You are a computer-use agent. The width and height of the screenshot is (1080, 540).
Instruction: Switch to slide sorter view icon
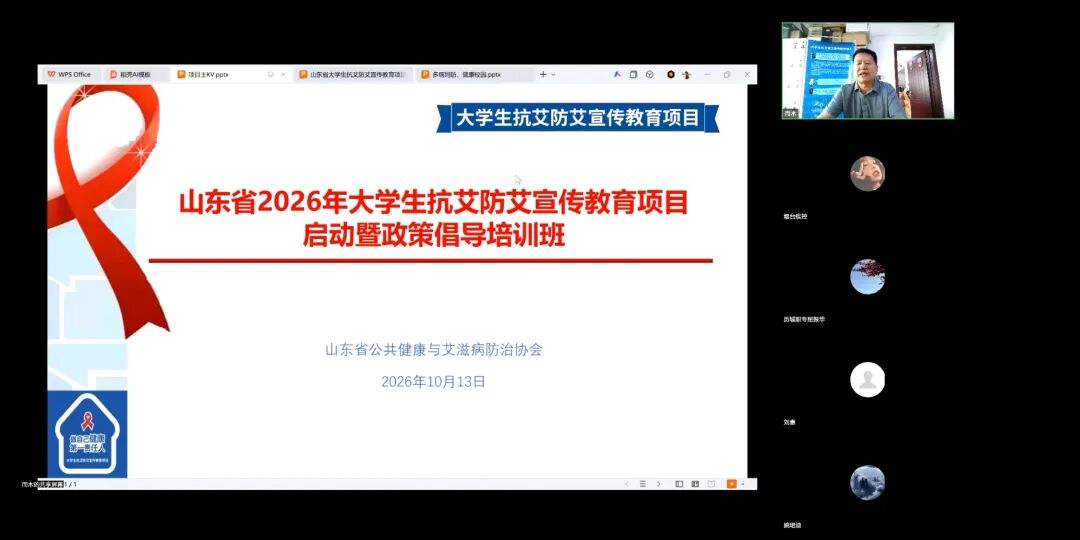[x=695, y=484]
